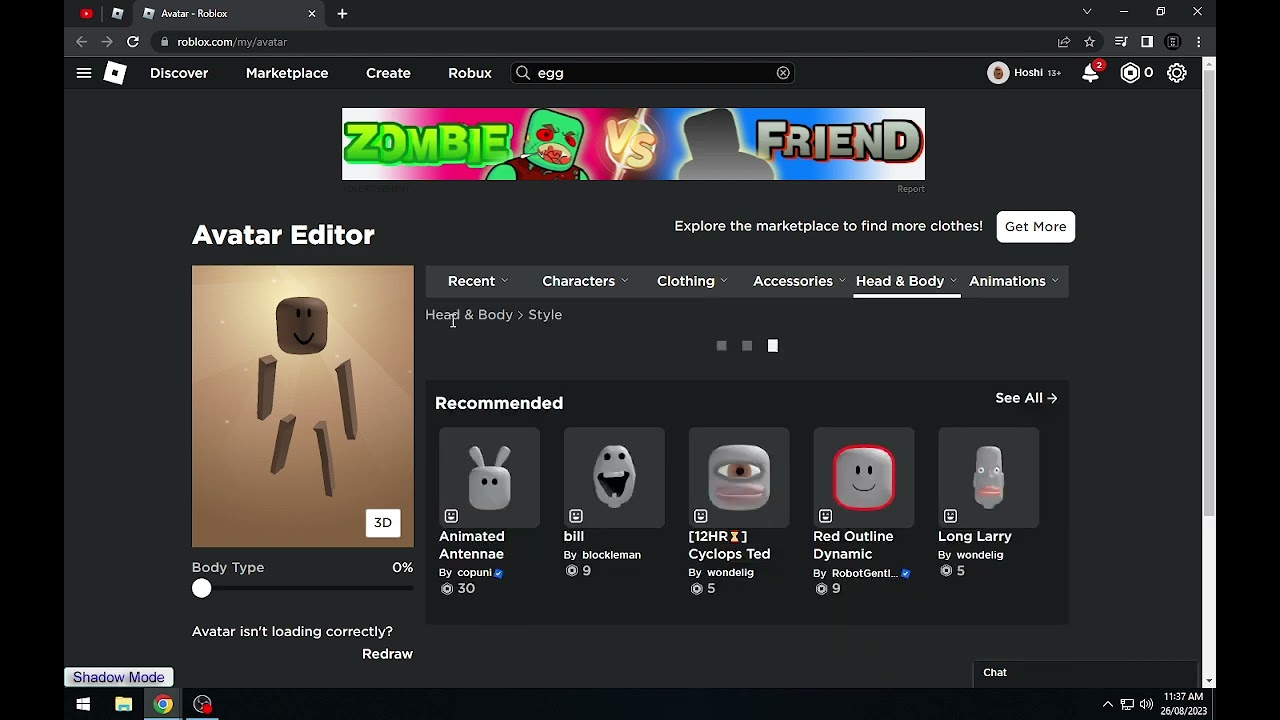The image size is (1280, 720).
Task: Expand the Clothing dropdown
Action: click(692, 281)
